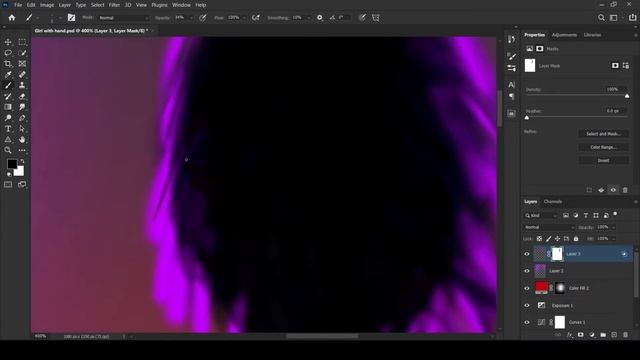Open layer blend mode Normal dropdown
This screenshot has width=640, height=360.
pos(549,227)
